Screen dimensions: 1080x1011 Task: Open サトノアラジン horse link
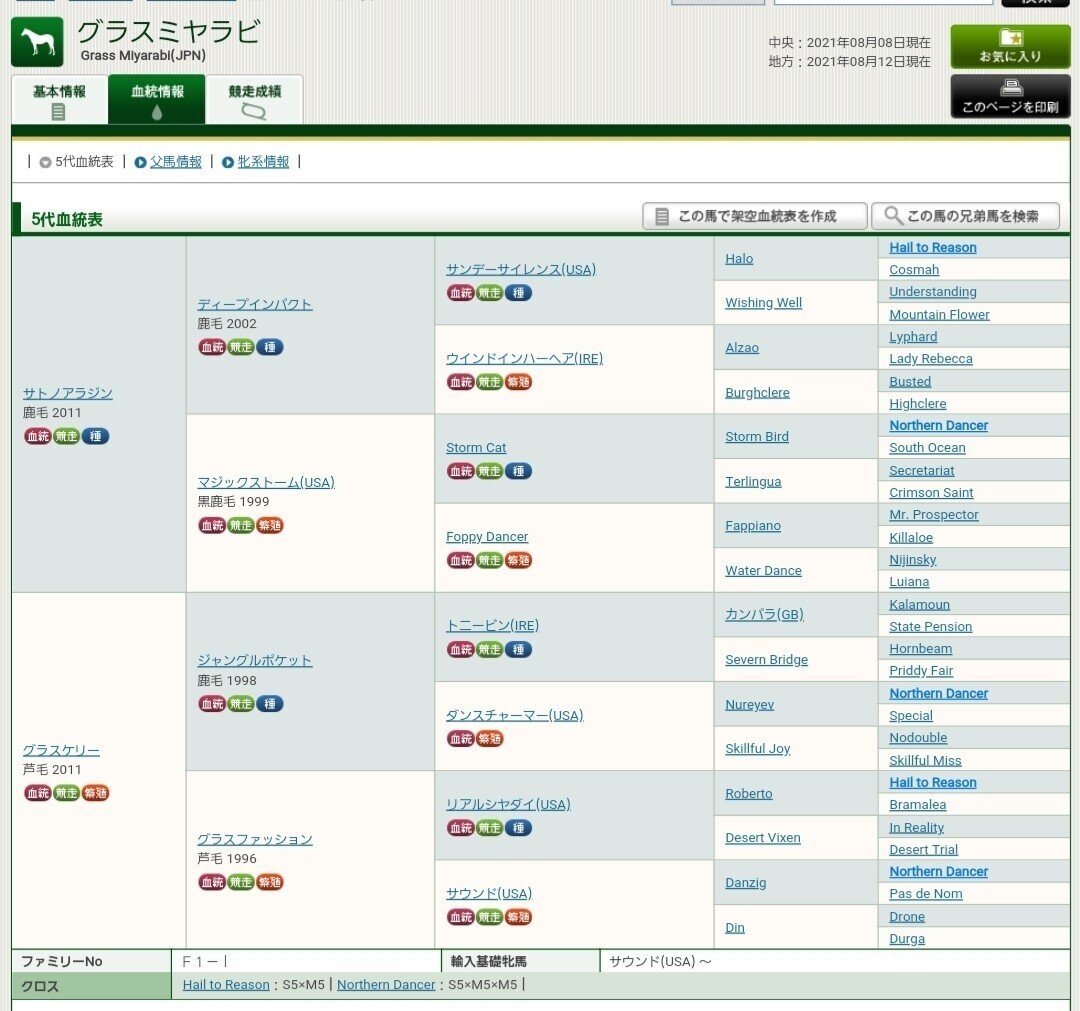pyautogui.click(x=68, y=393)
